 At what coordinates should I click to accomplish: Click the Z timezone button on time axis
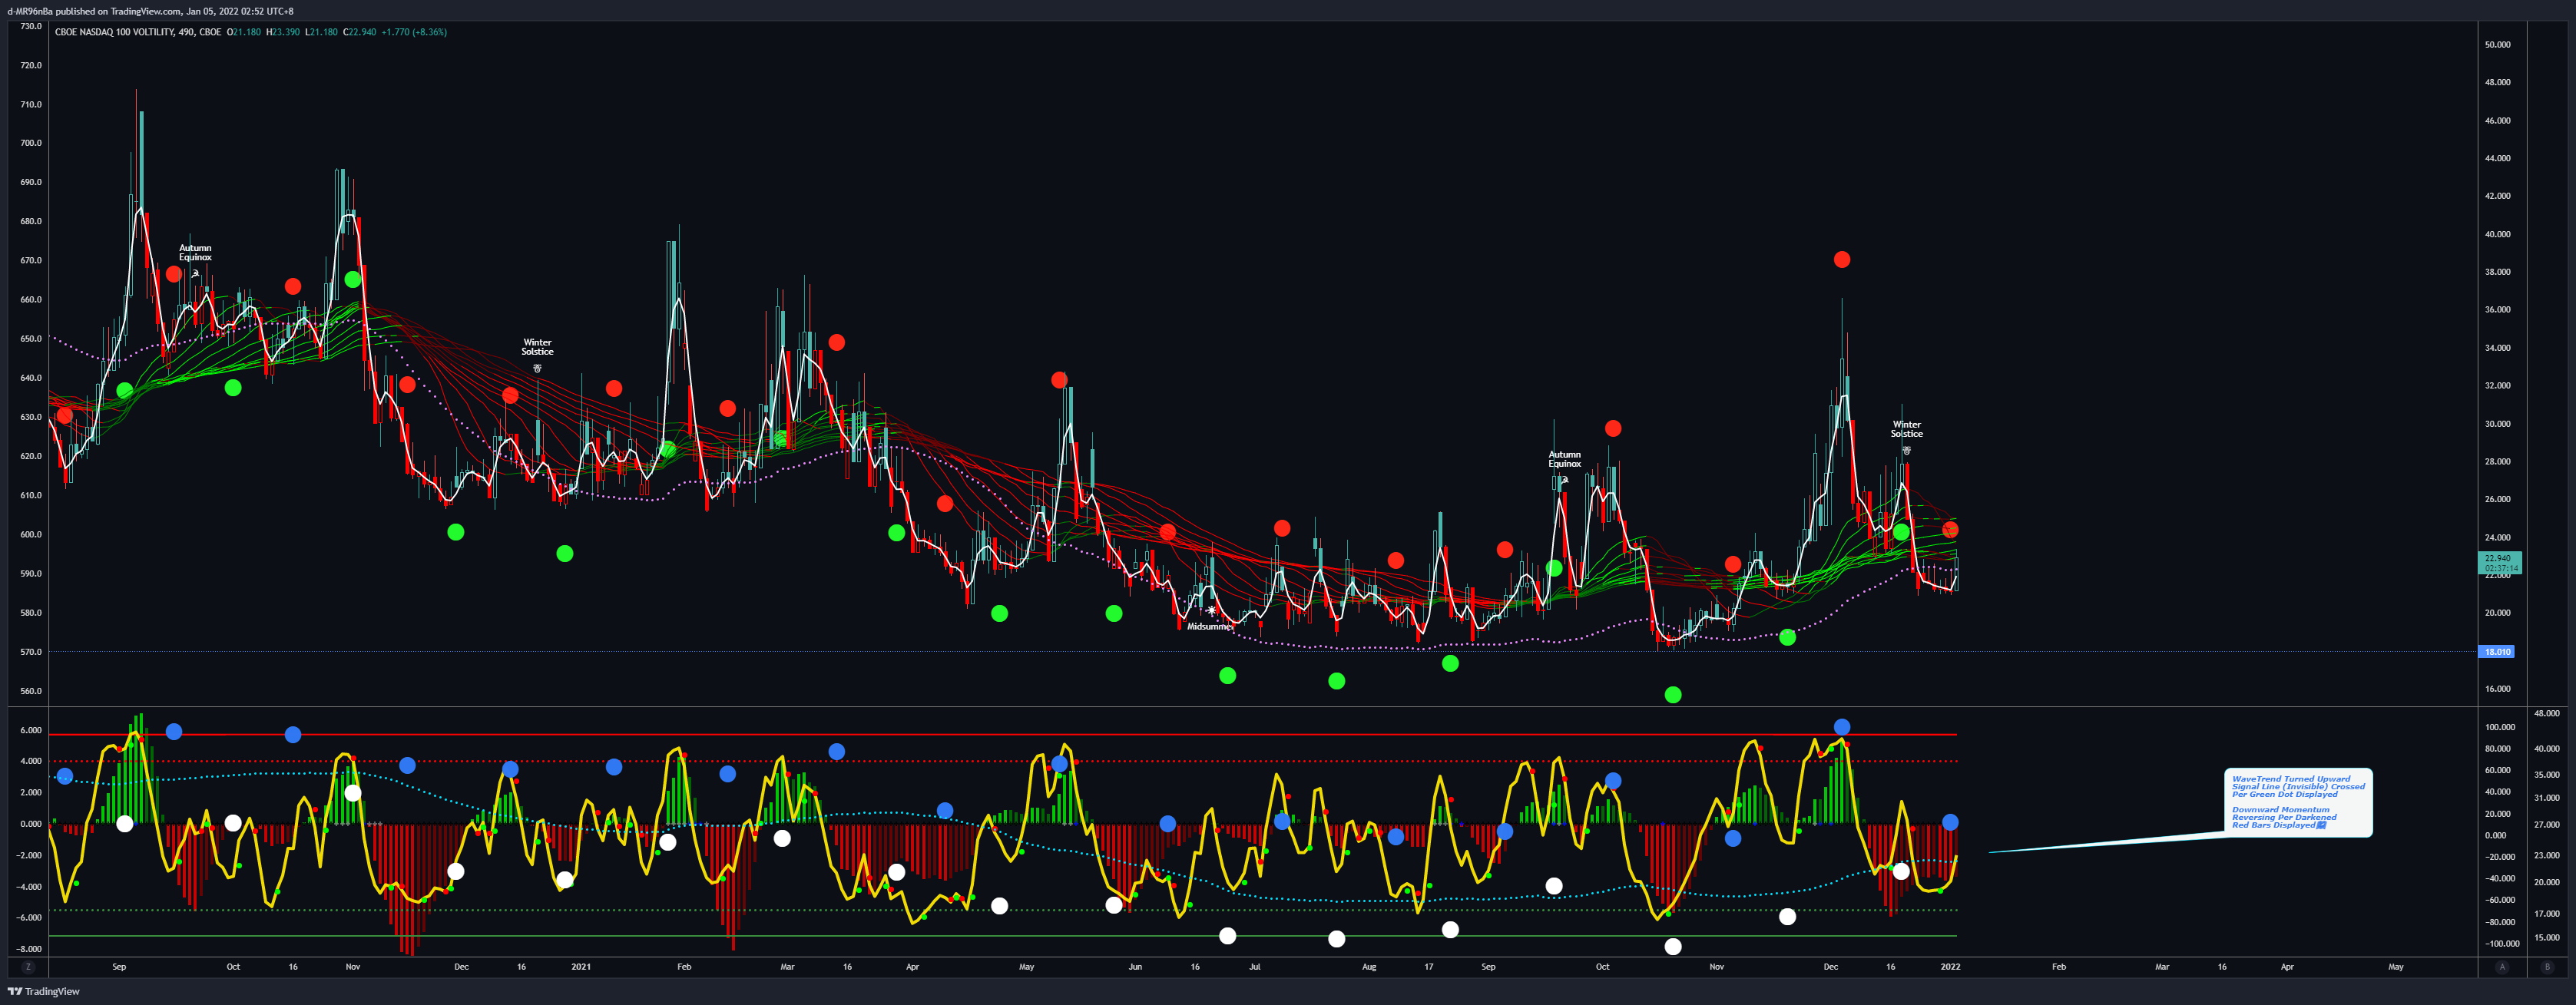pos(28,967)
